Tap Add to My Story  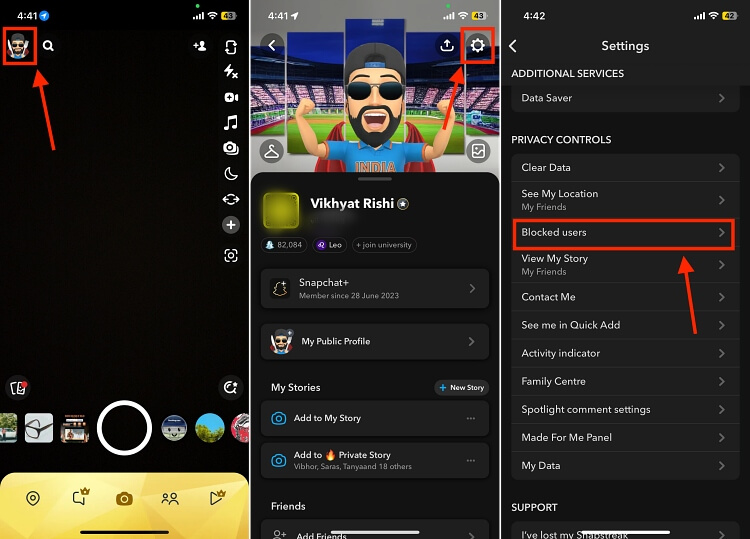[x=375, y=418]
